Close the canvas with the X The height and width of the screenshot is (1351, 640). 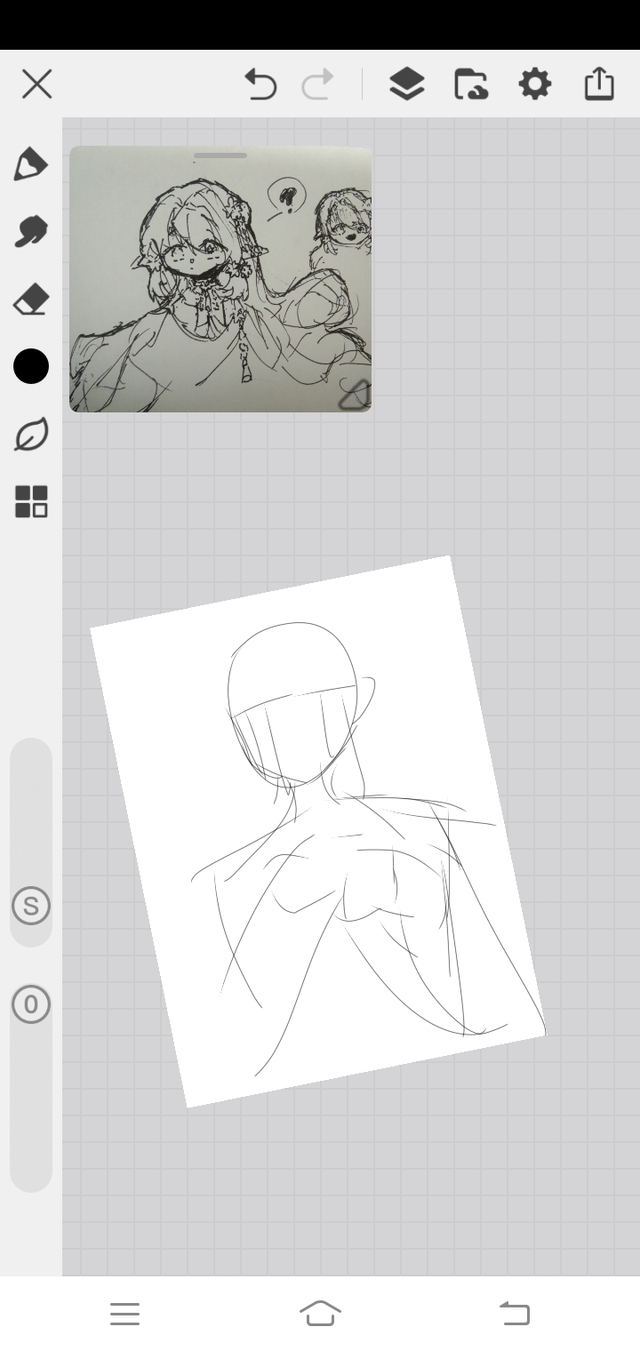tap(37, 84)
